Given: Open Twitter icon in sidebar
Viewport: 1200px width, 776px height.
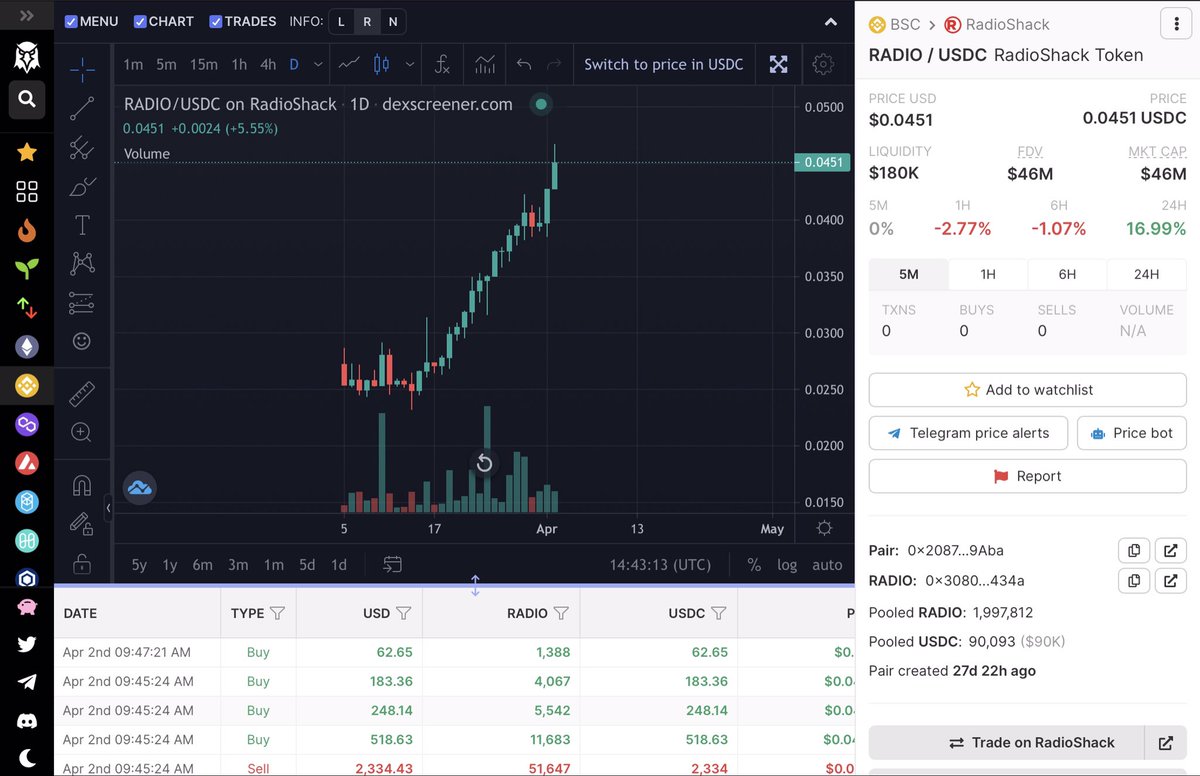Looking at the screenshot, I should coord(27,644).
